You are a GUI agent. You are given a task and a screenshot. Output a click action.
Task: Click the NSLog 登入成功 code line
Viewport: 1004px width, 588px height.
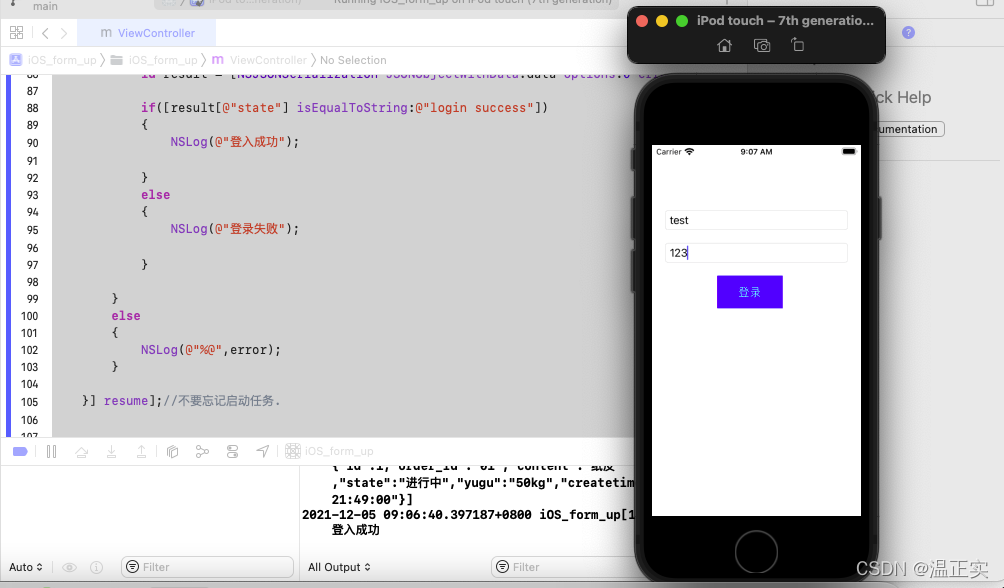pos(234,142)
